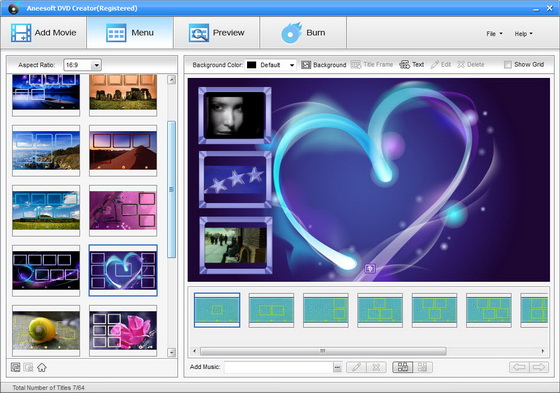Screen dimensions: 560x393
Task: Click layout strip scroll right arrow
Action: tap(543, 351)
